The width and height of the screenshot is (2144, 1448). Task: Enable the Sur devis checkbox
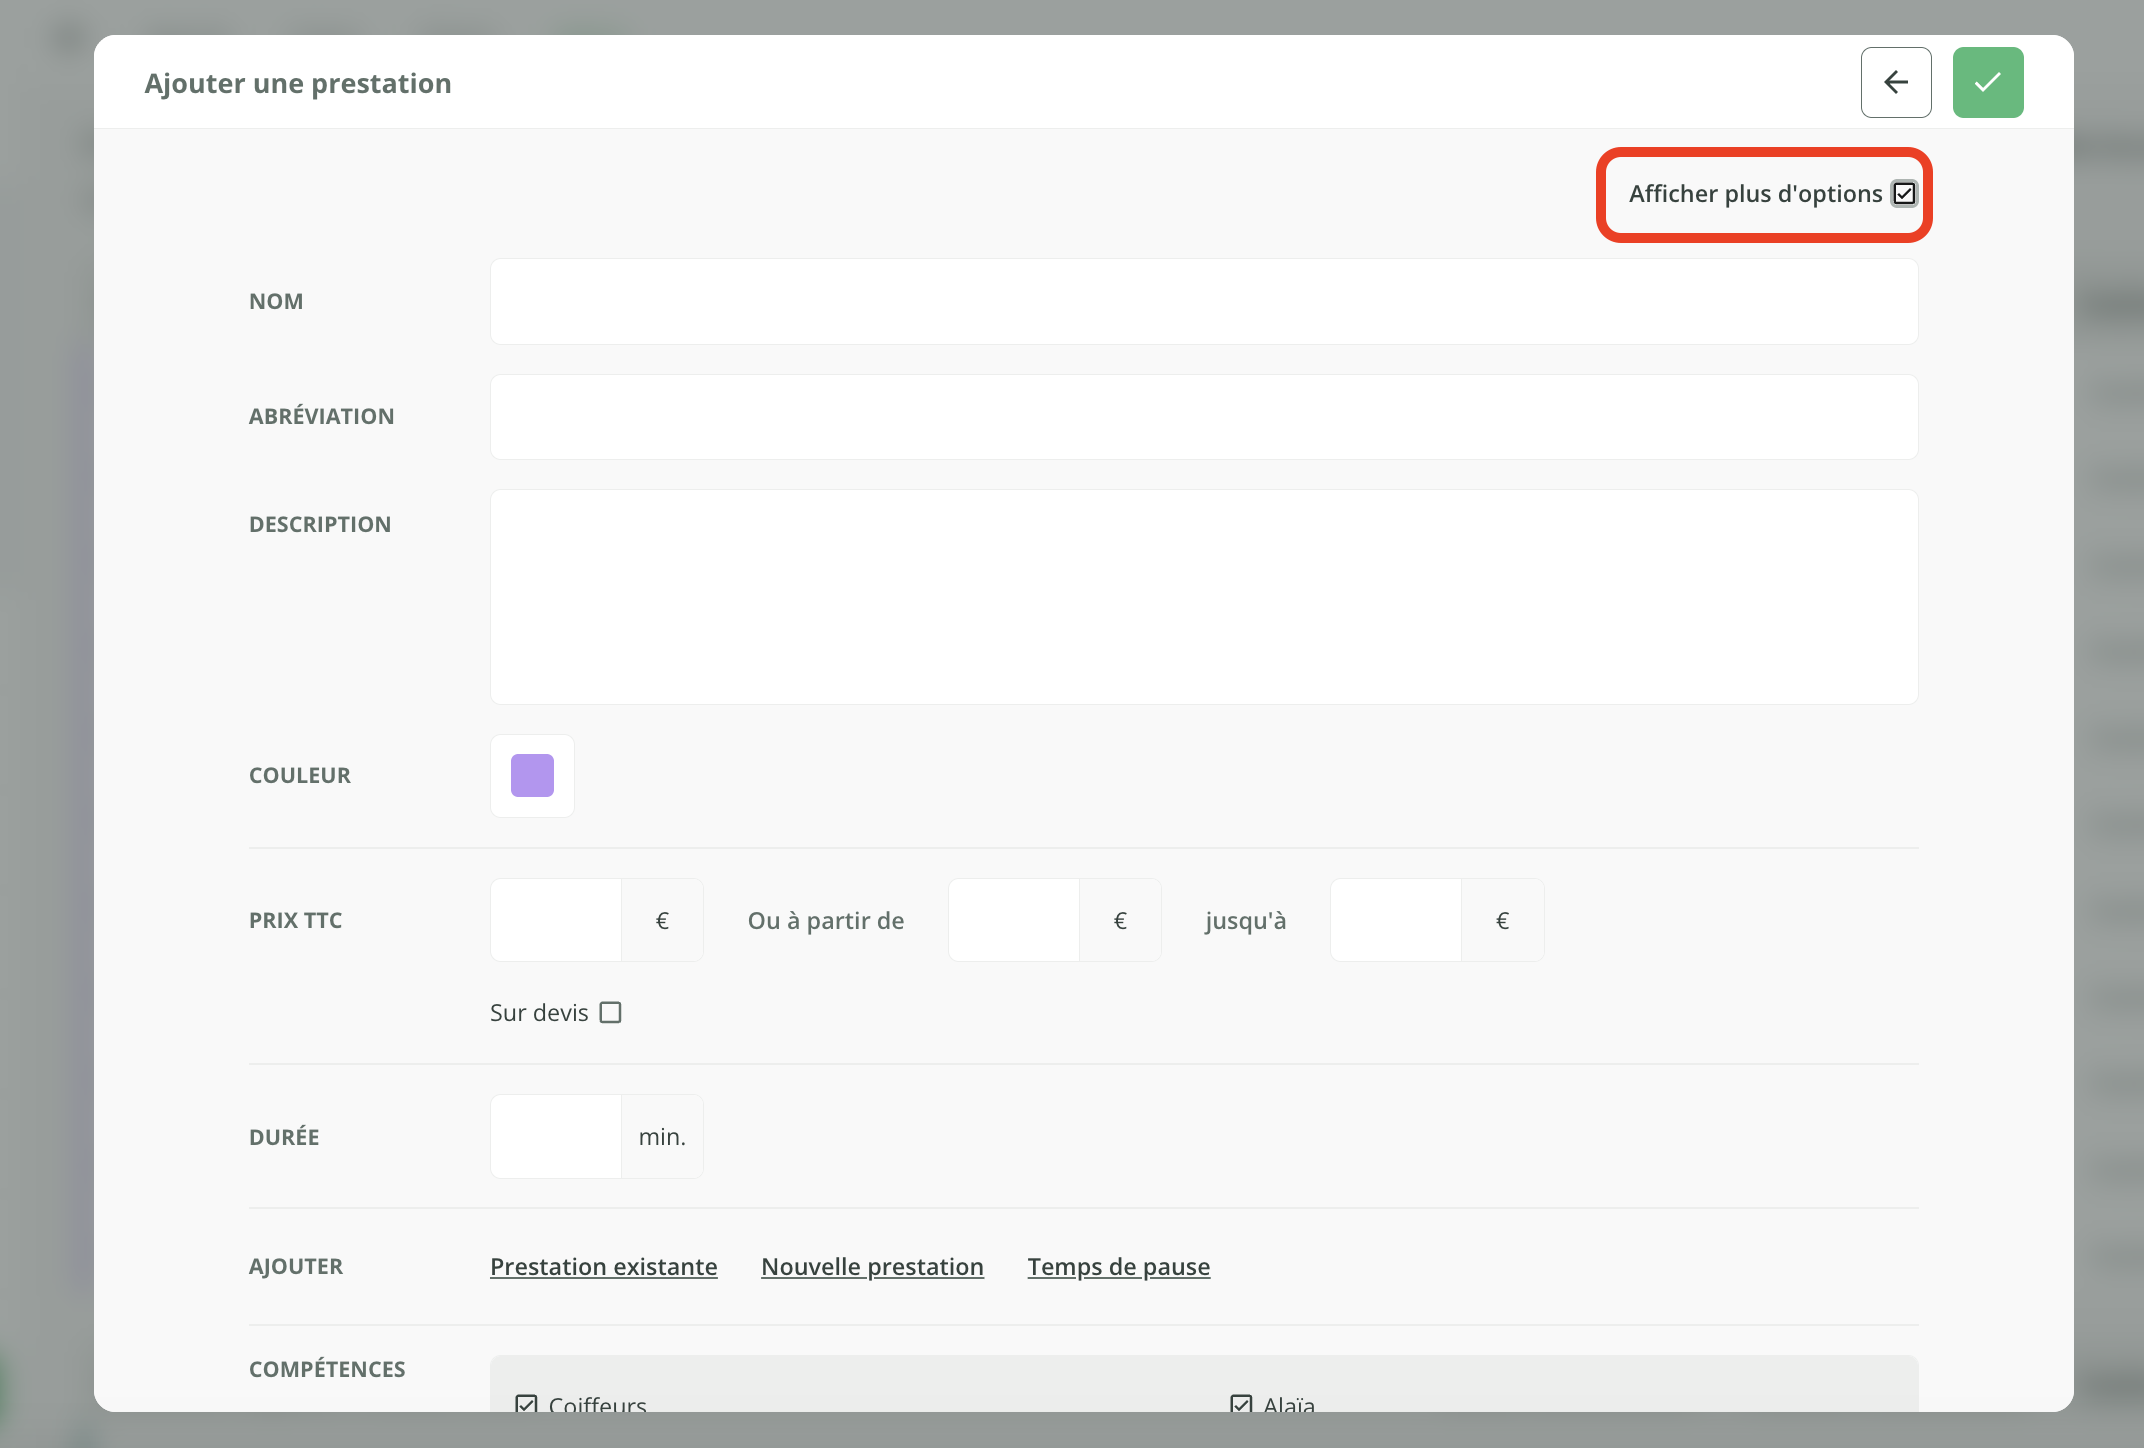pos(610,1013)
